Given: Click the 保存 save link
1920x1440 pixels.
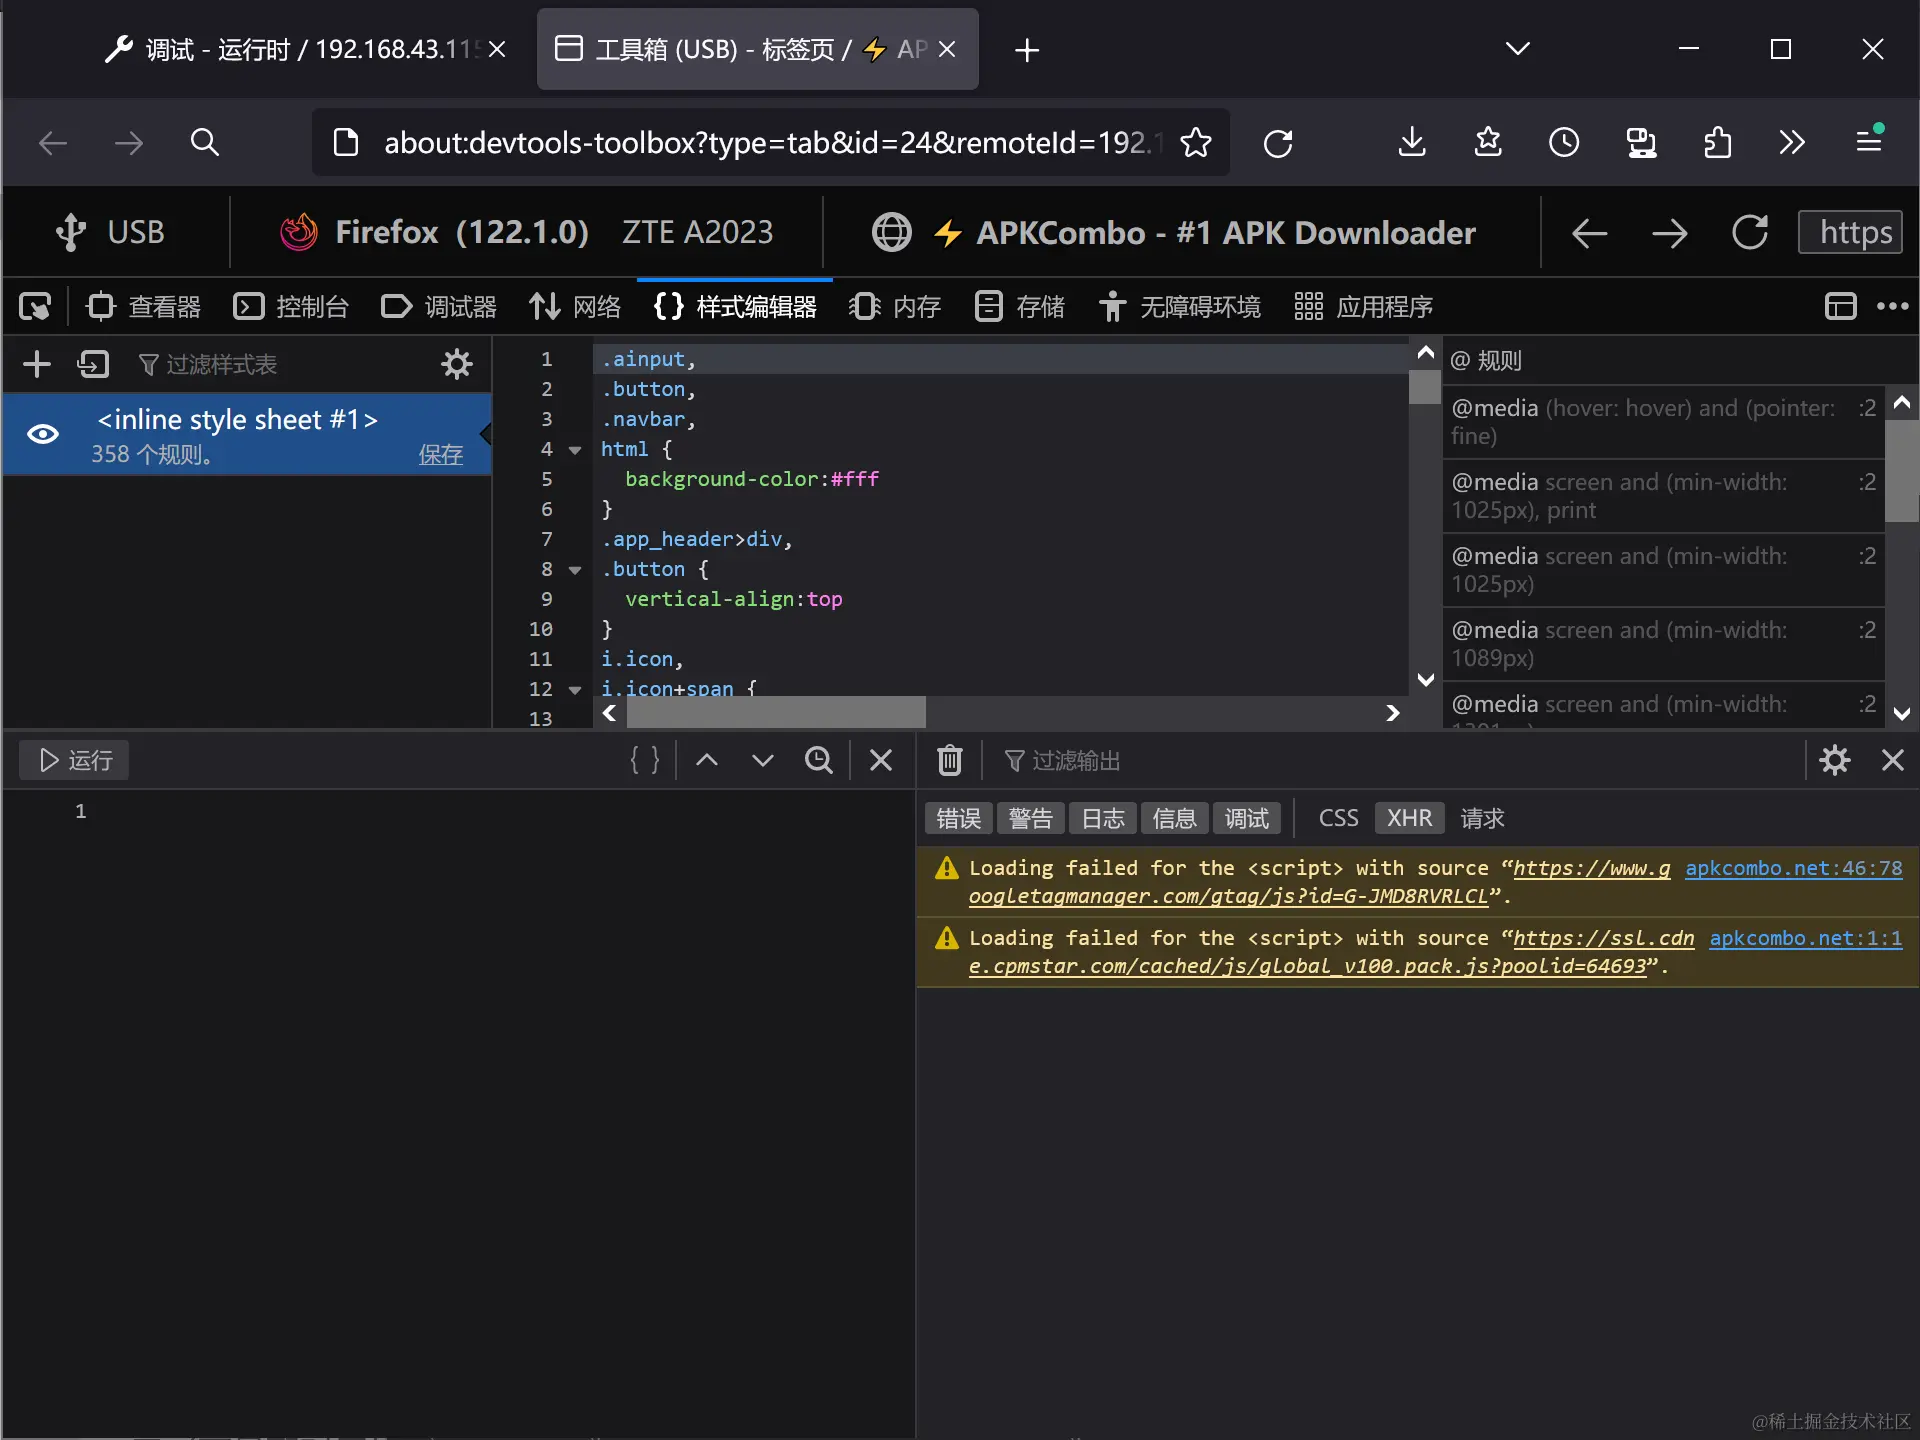Looking at the screenshot, I should 440,455.
